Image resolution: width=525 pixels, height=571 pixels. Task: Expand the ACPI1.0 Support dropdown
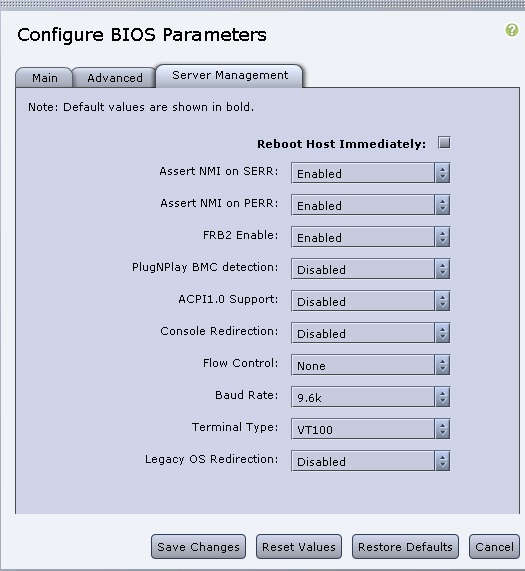pyautogui.click(x=371, y=301)
